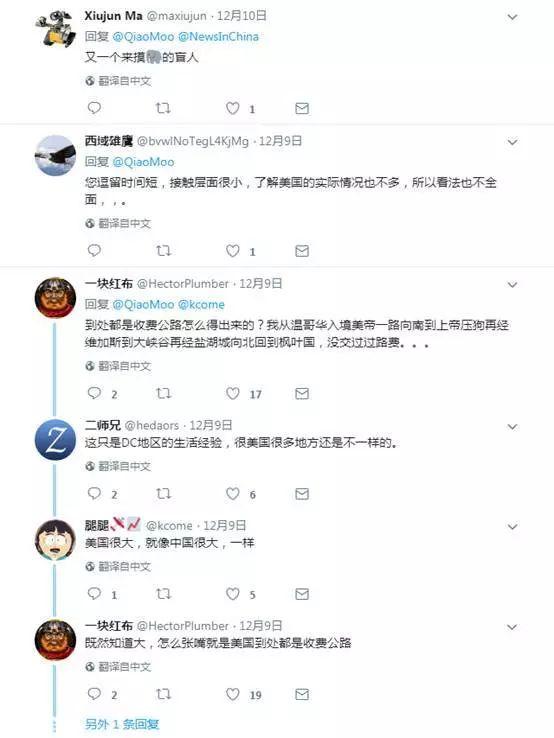
Task: Open eagle avatar of 西域雄鹰
Action: (x=56, y=155)
